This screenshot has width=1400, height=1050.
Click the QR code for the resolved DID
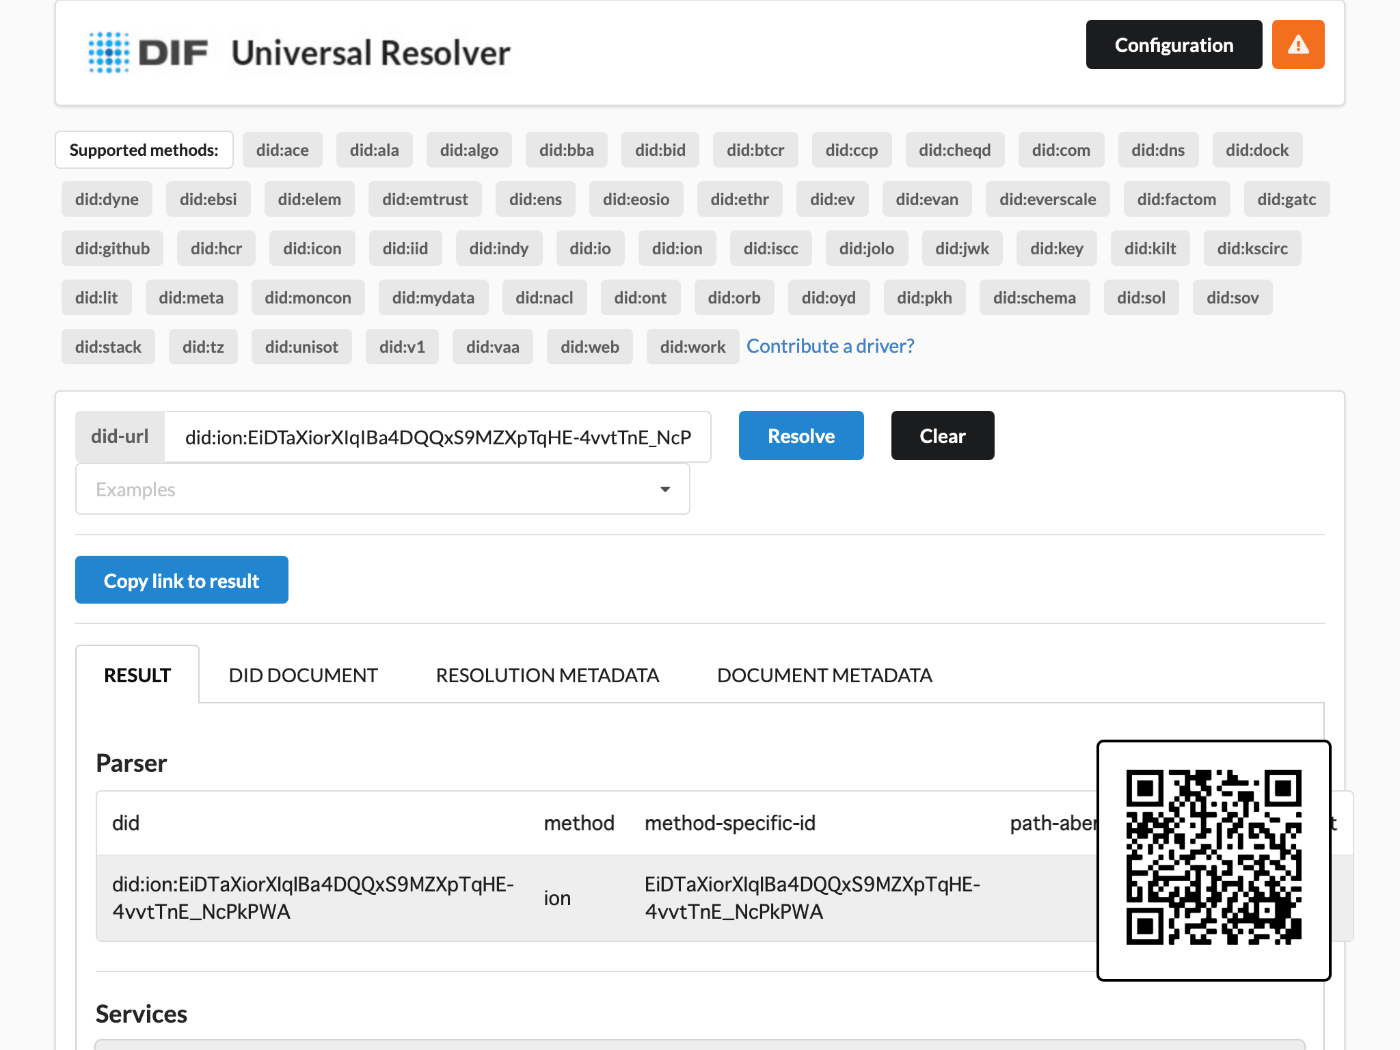coord(1213,859)
